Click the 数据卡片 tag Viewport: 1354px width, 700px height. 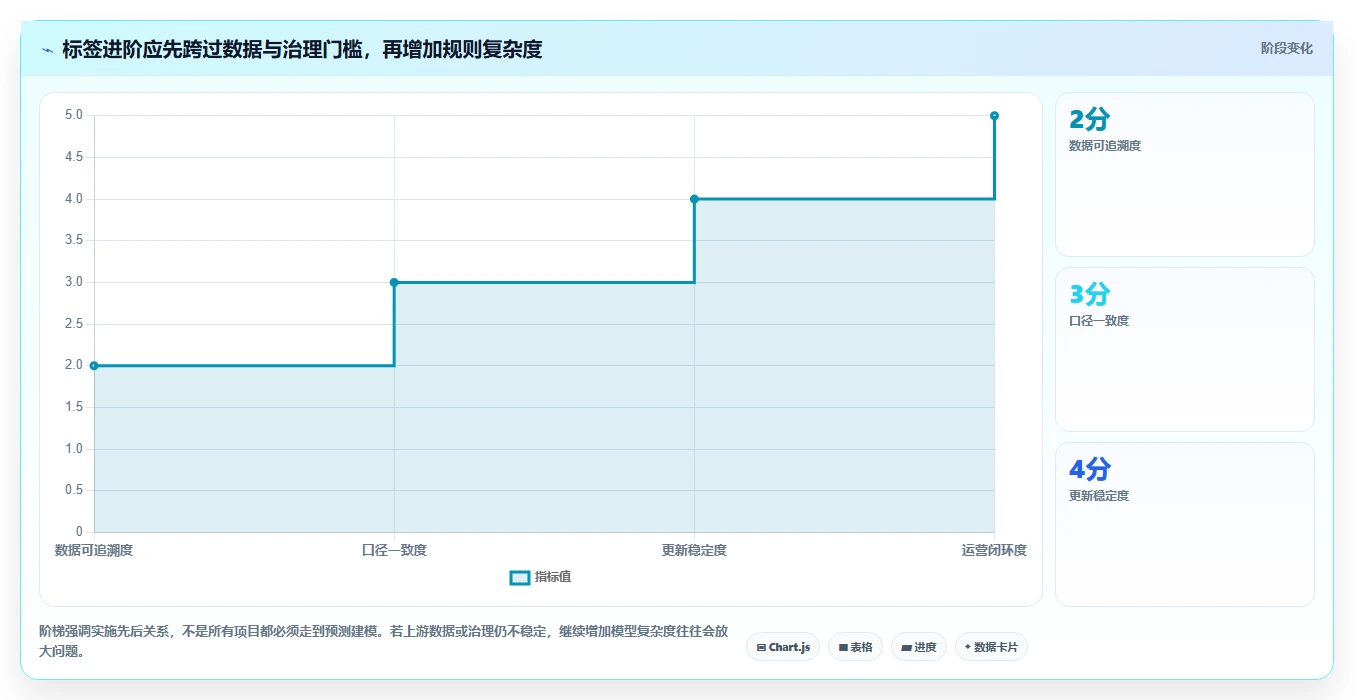coord(991,647)
